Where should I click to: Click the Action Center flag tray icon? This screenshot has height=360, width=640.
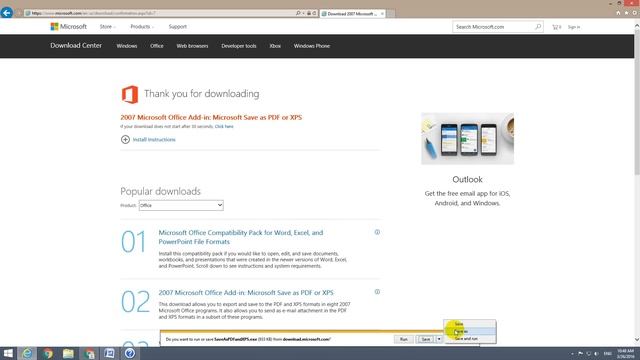pyautogui.click(x=580, y=353)
